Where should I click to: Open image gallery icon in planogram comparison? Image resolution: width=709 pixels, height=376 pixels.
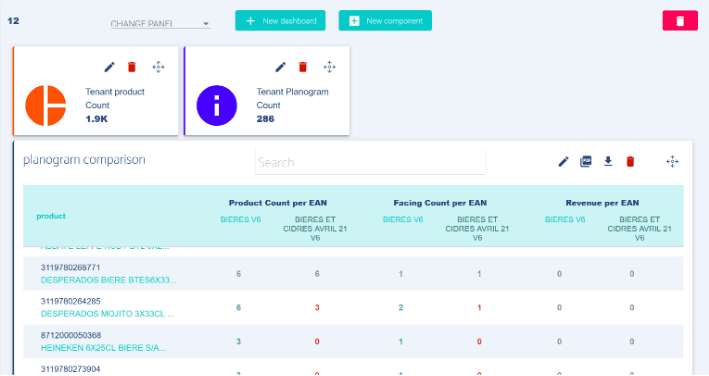[586, 161]
